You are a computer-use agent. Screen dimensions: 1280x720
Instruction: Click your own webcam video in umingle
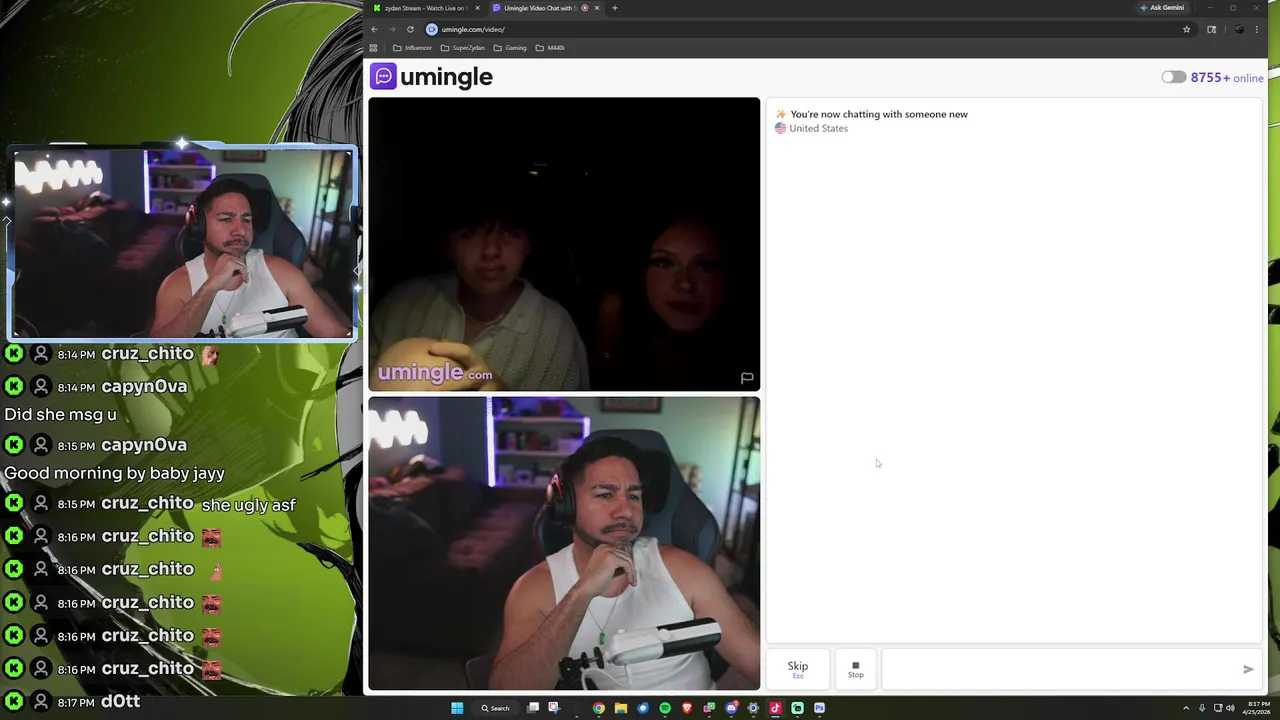coord(564,543)
